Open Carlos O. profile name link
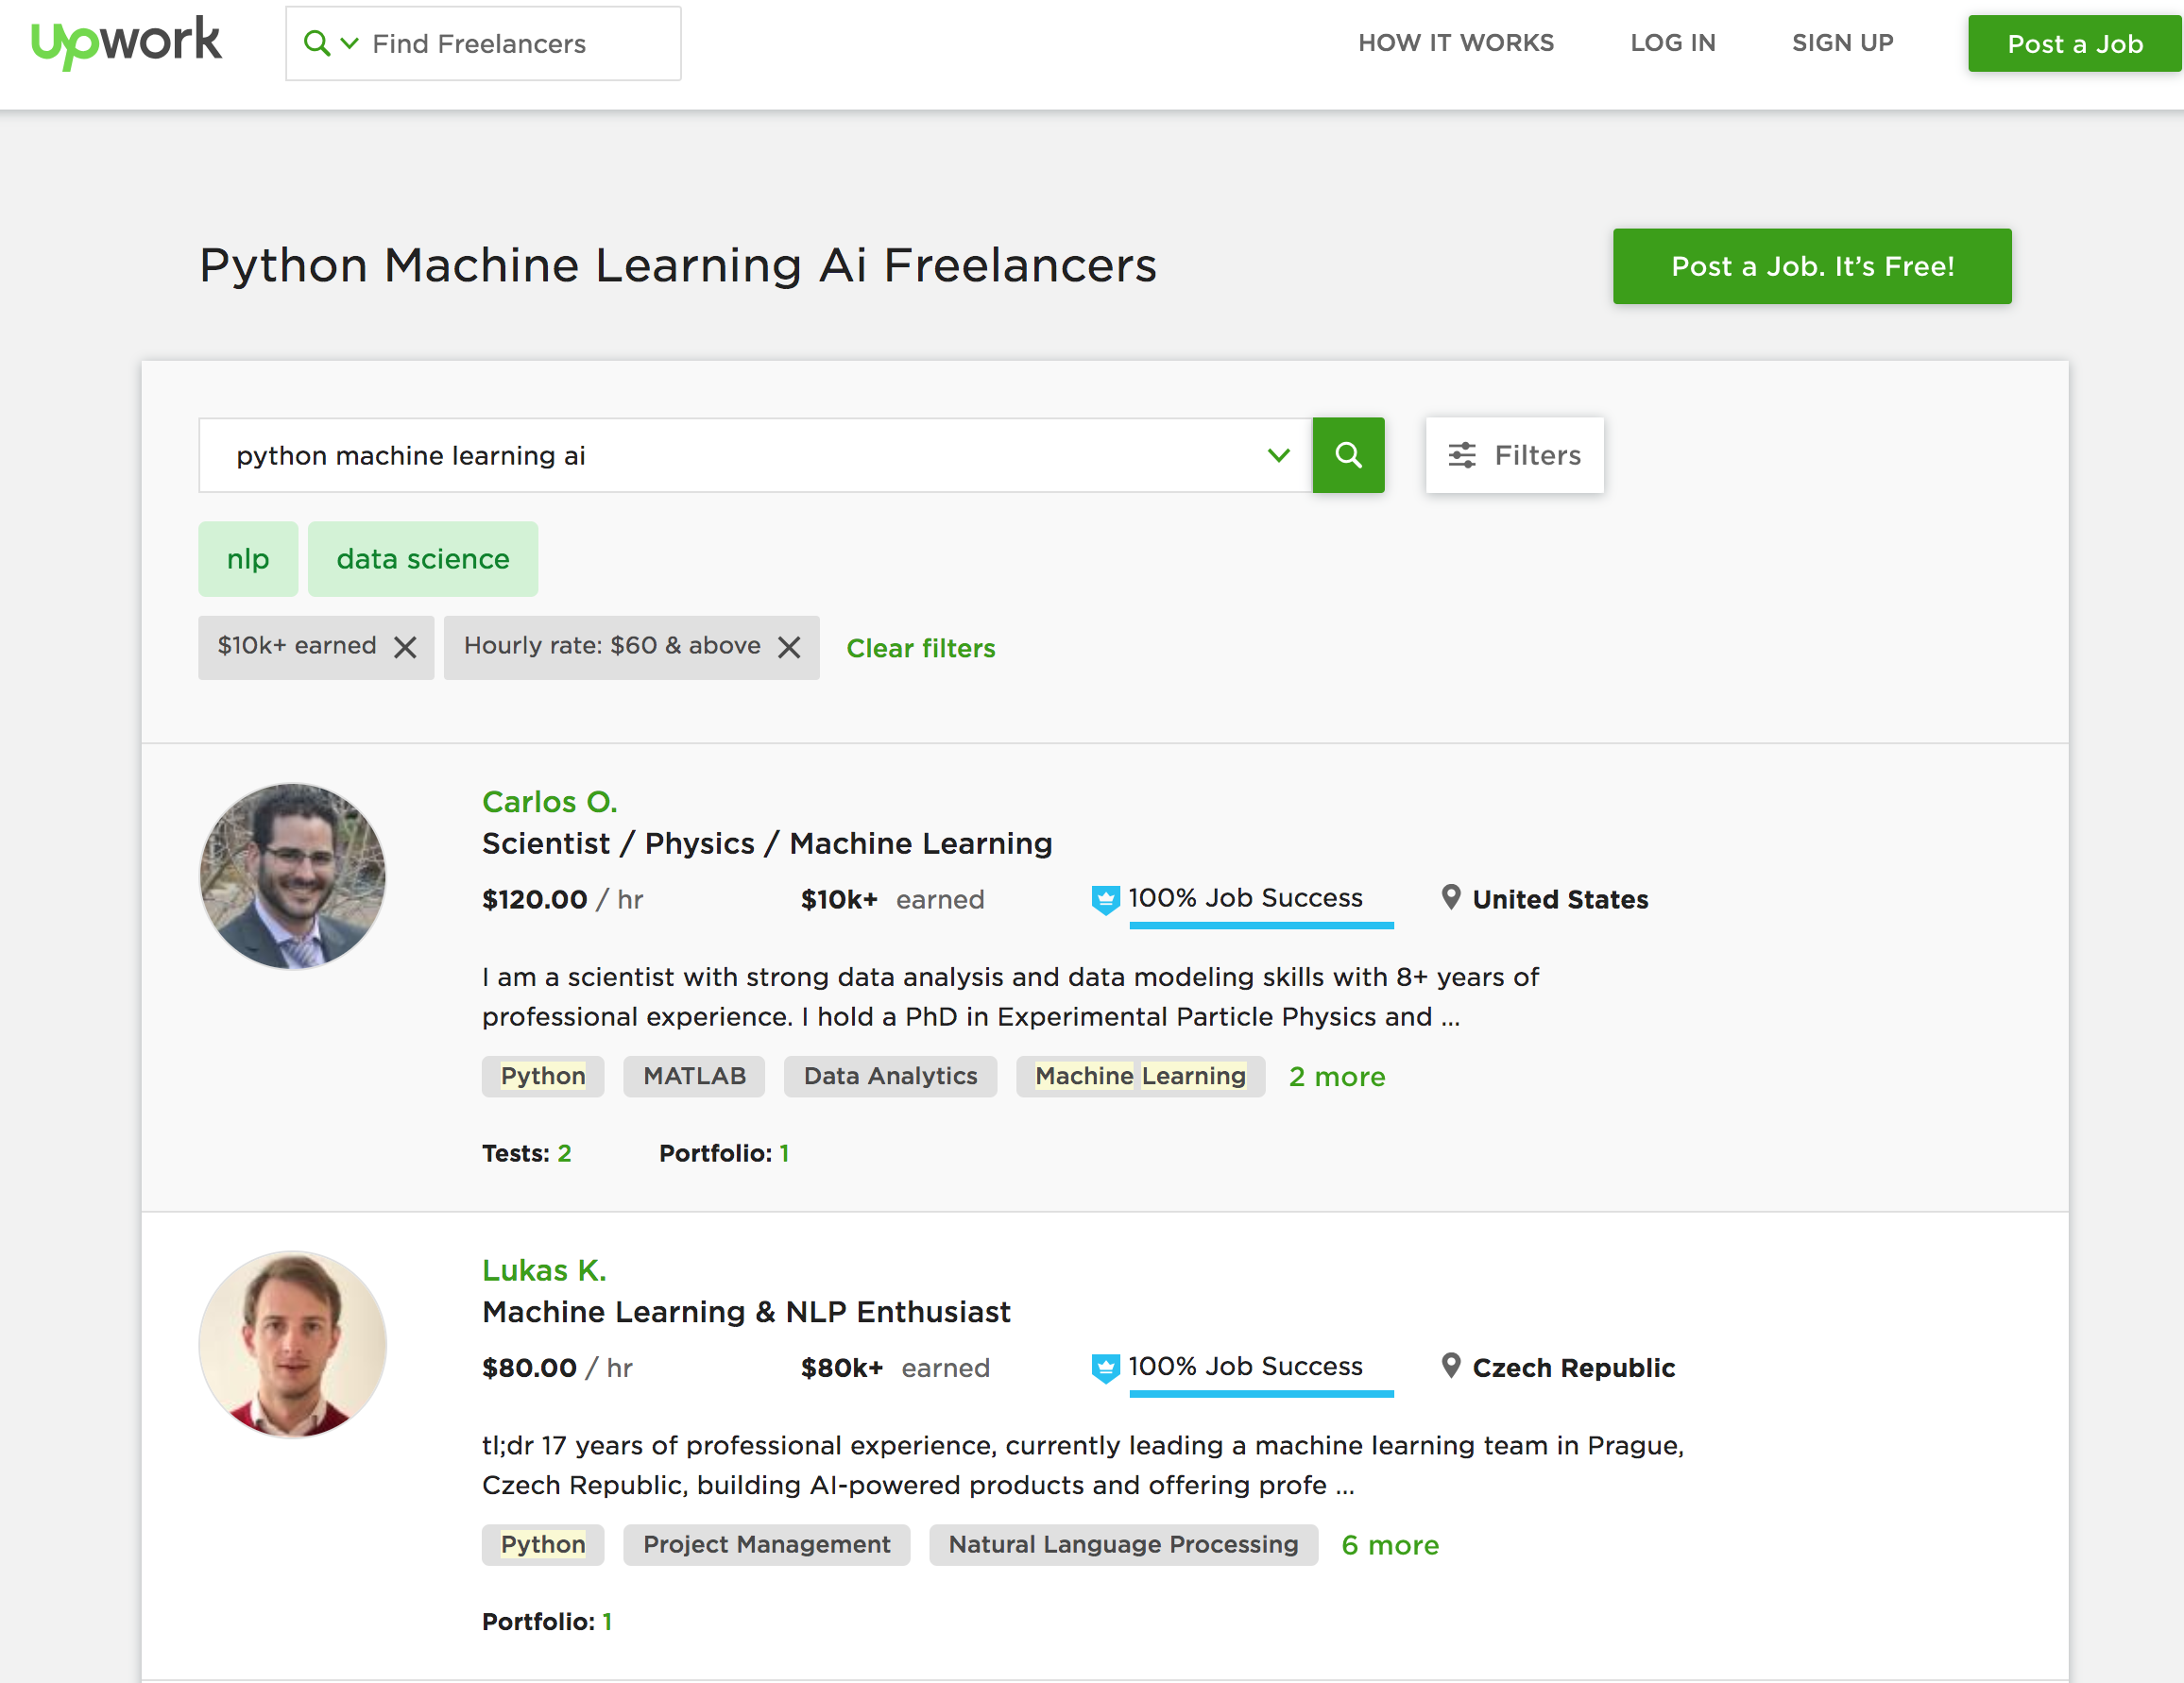The width and height of the screenshot is (2184, 1683). pos(549,801)
